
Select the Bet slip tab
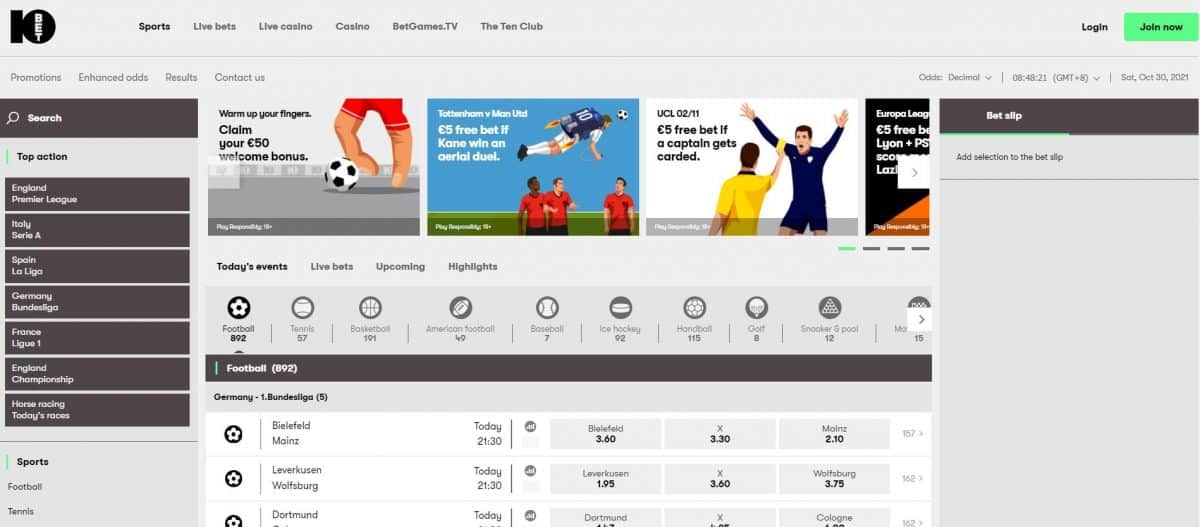[1004, 116]
